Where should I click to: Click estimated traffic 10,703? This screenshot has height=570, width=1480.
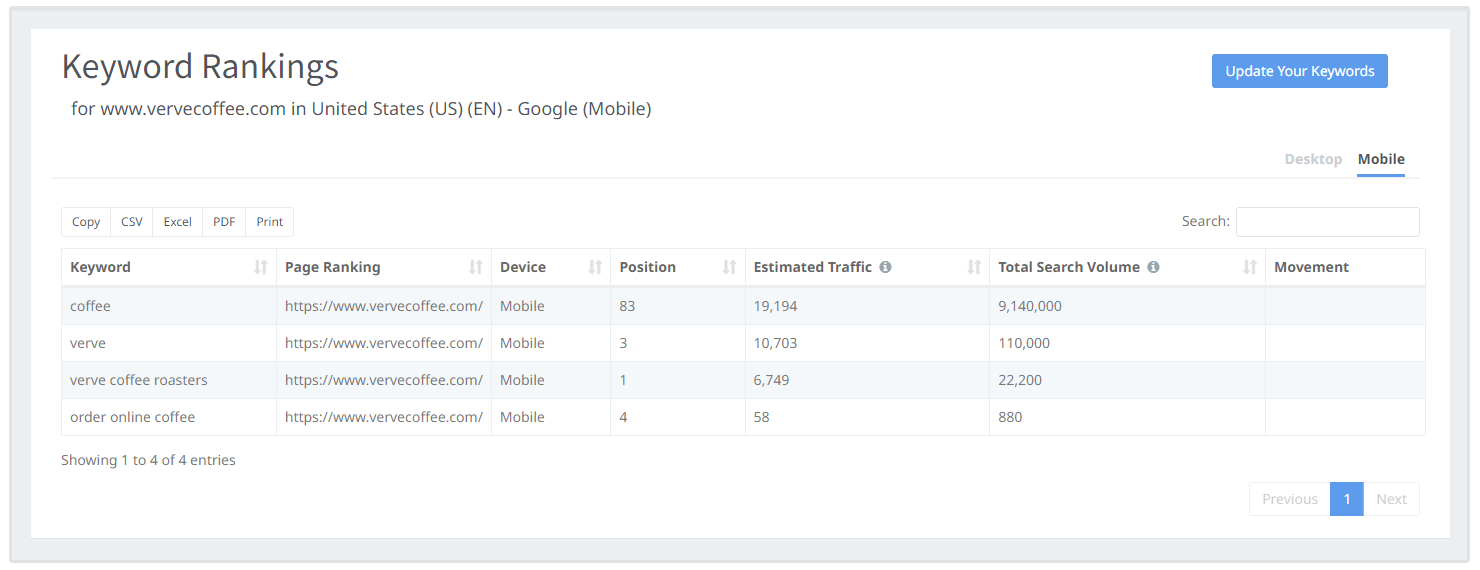coord(776,343)
